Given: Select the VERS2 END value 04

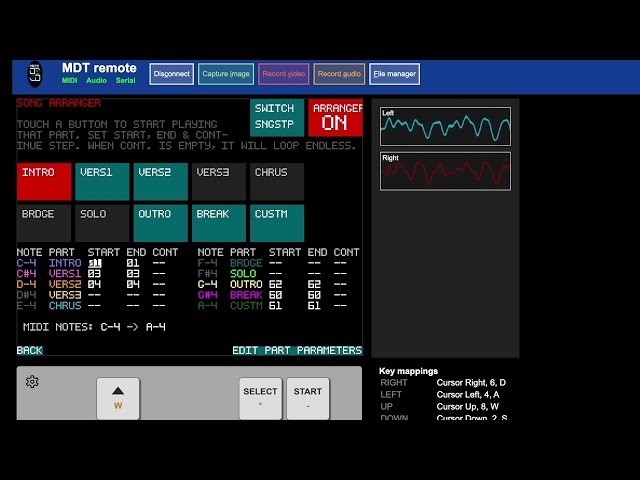Looking at the screenshot, I should pyautogui.click(x=133, y=284).
